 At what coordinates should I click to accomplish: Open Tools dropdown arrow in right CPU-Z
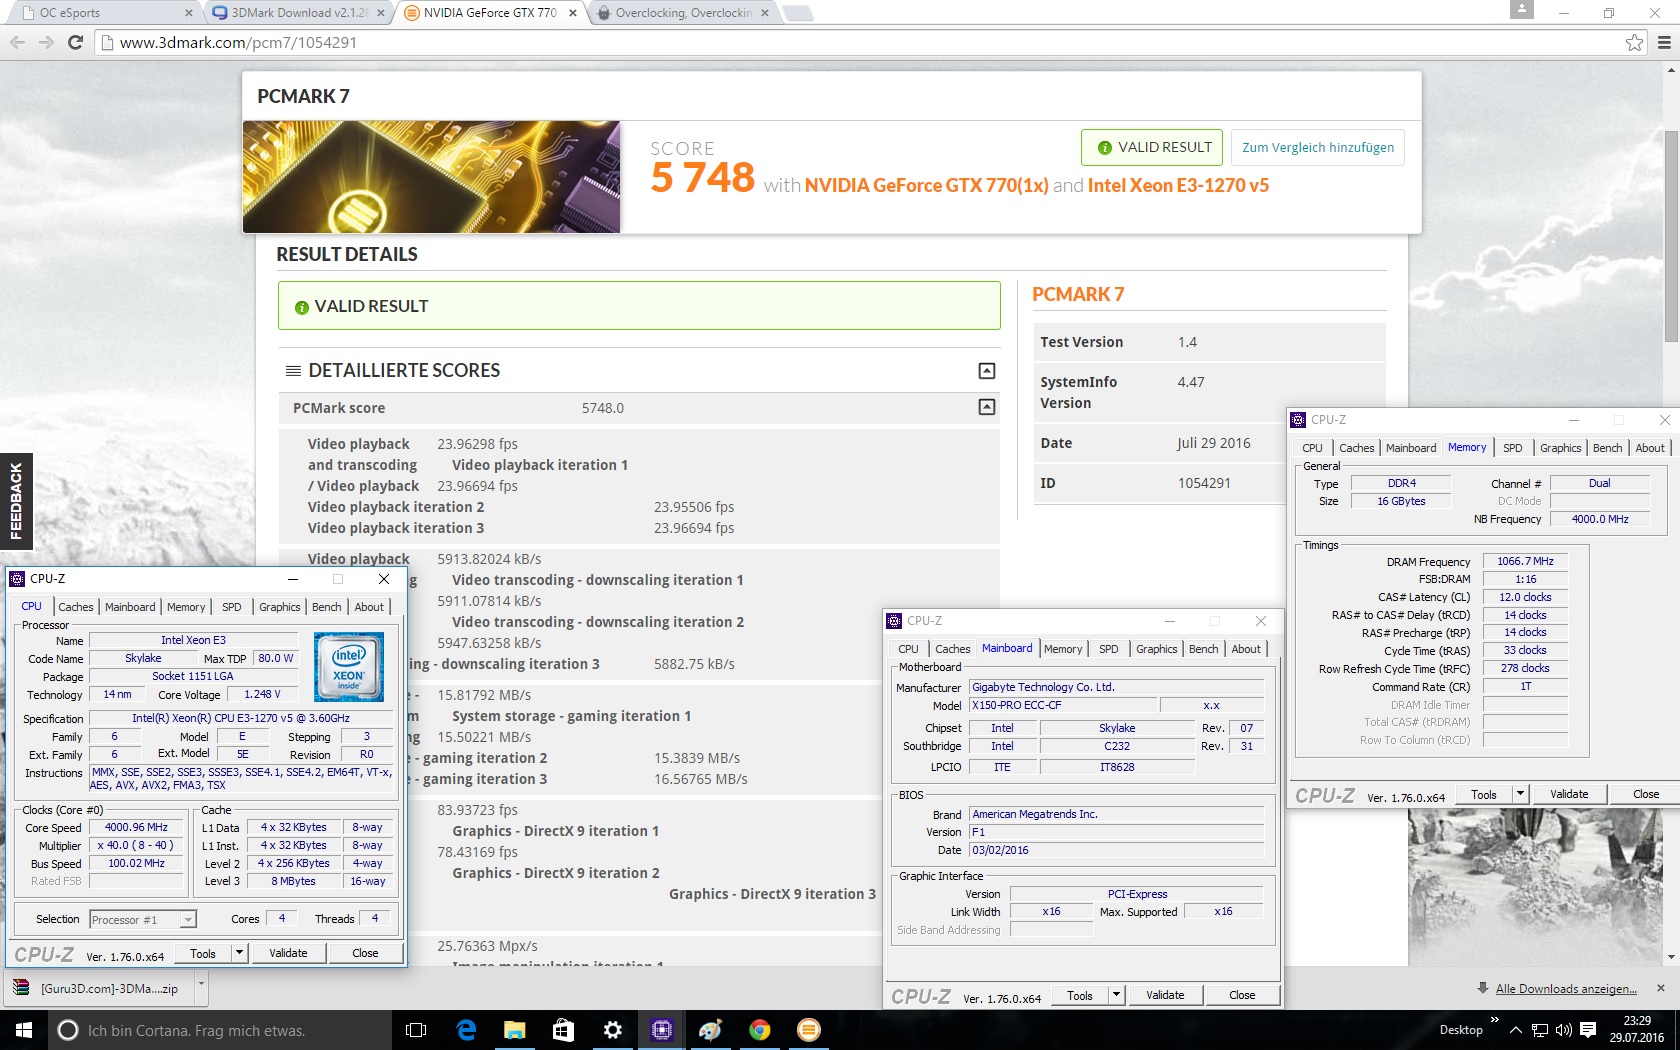[1520, 794]
